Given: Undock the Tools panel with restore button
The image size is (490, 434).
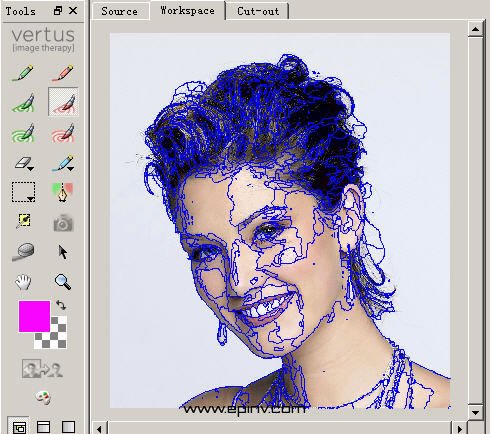Looking at the screenshot, I should 58,11.
